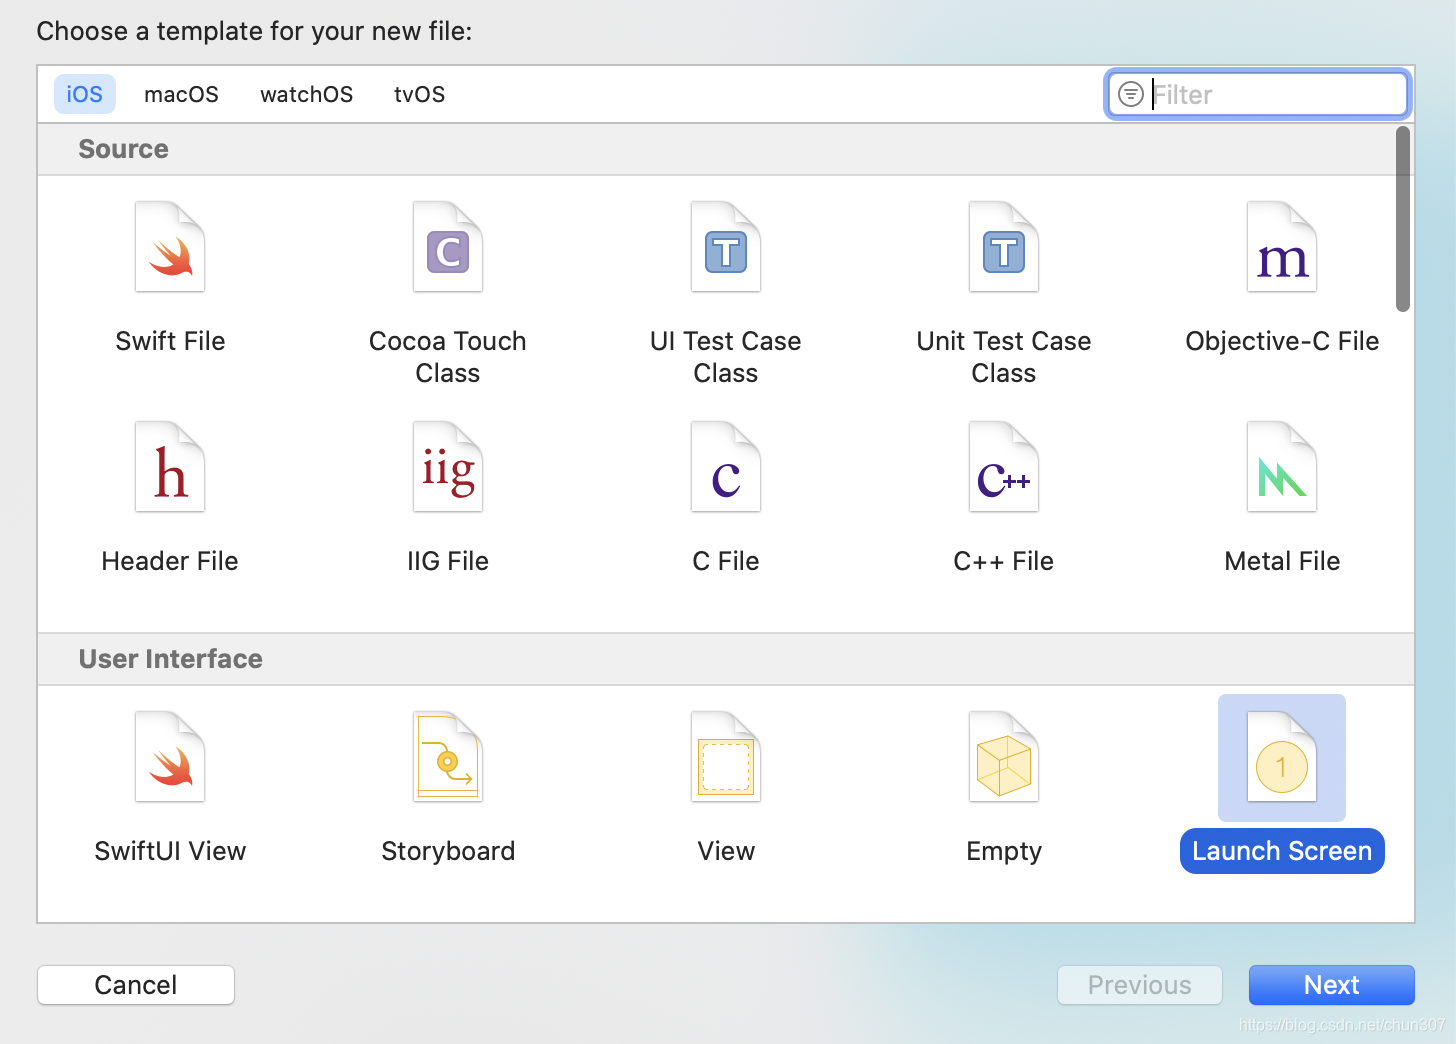1456x1044 pixels.
Task: Click the Cancel button
Action: [x=136, y=985]
